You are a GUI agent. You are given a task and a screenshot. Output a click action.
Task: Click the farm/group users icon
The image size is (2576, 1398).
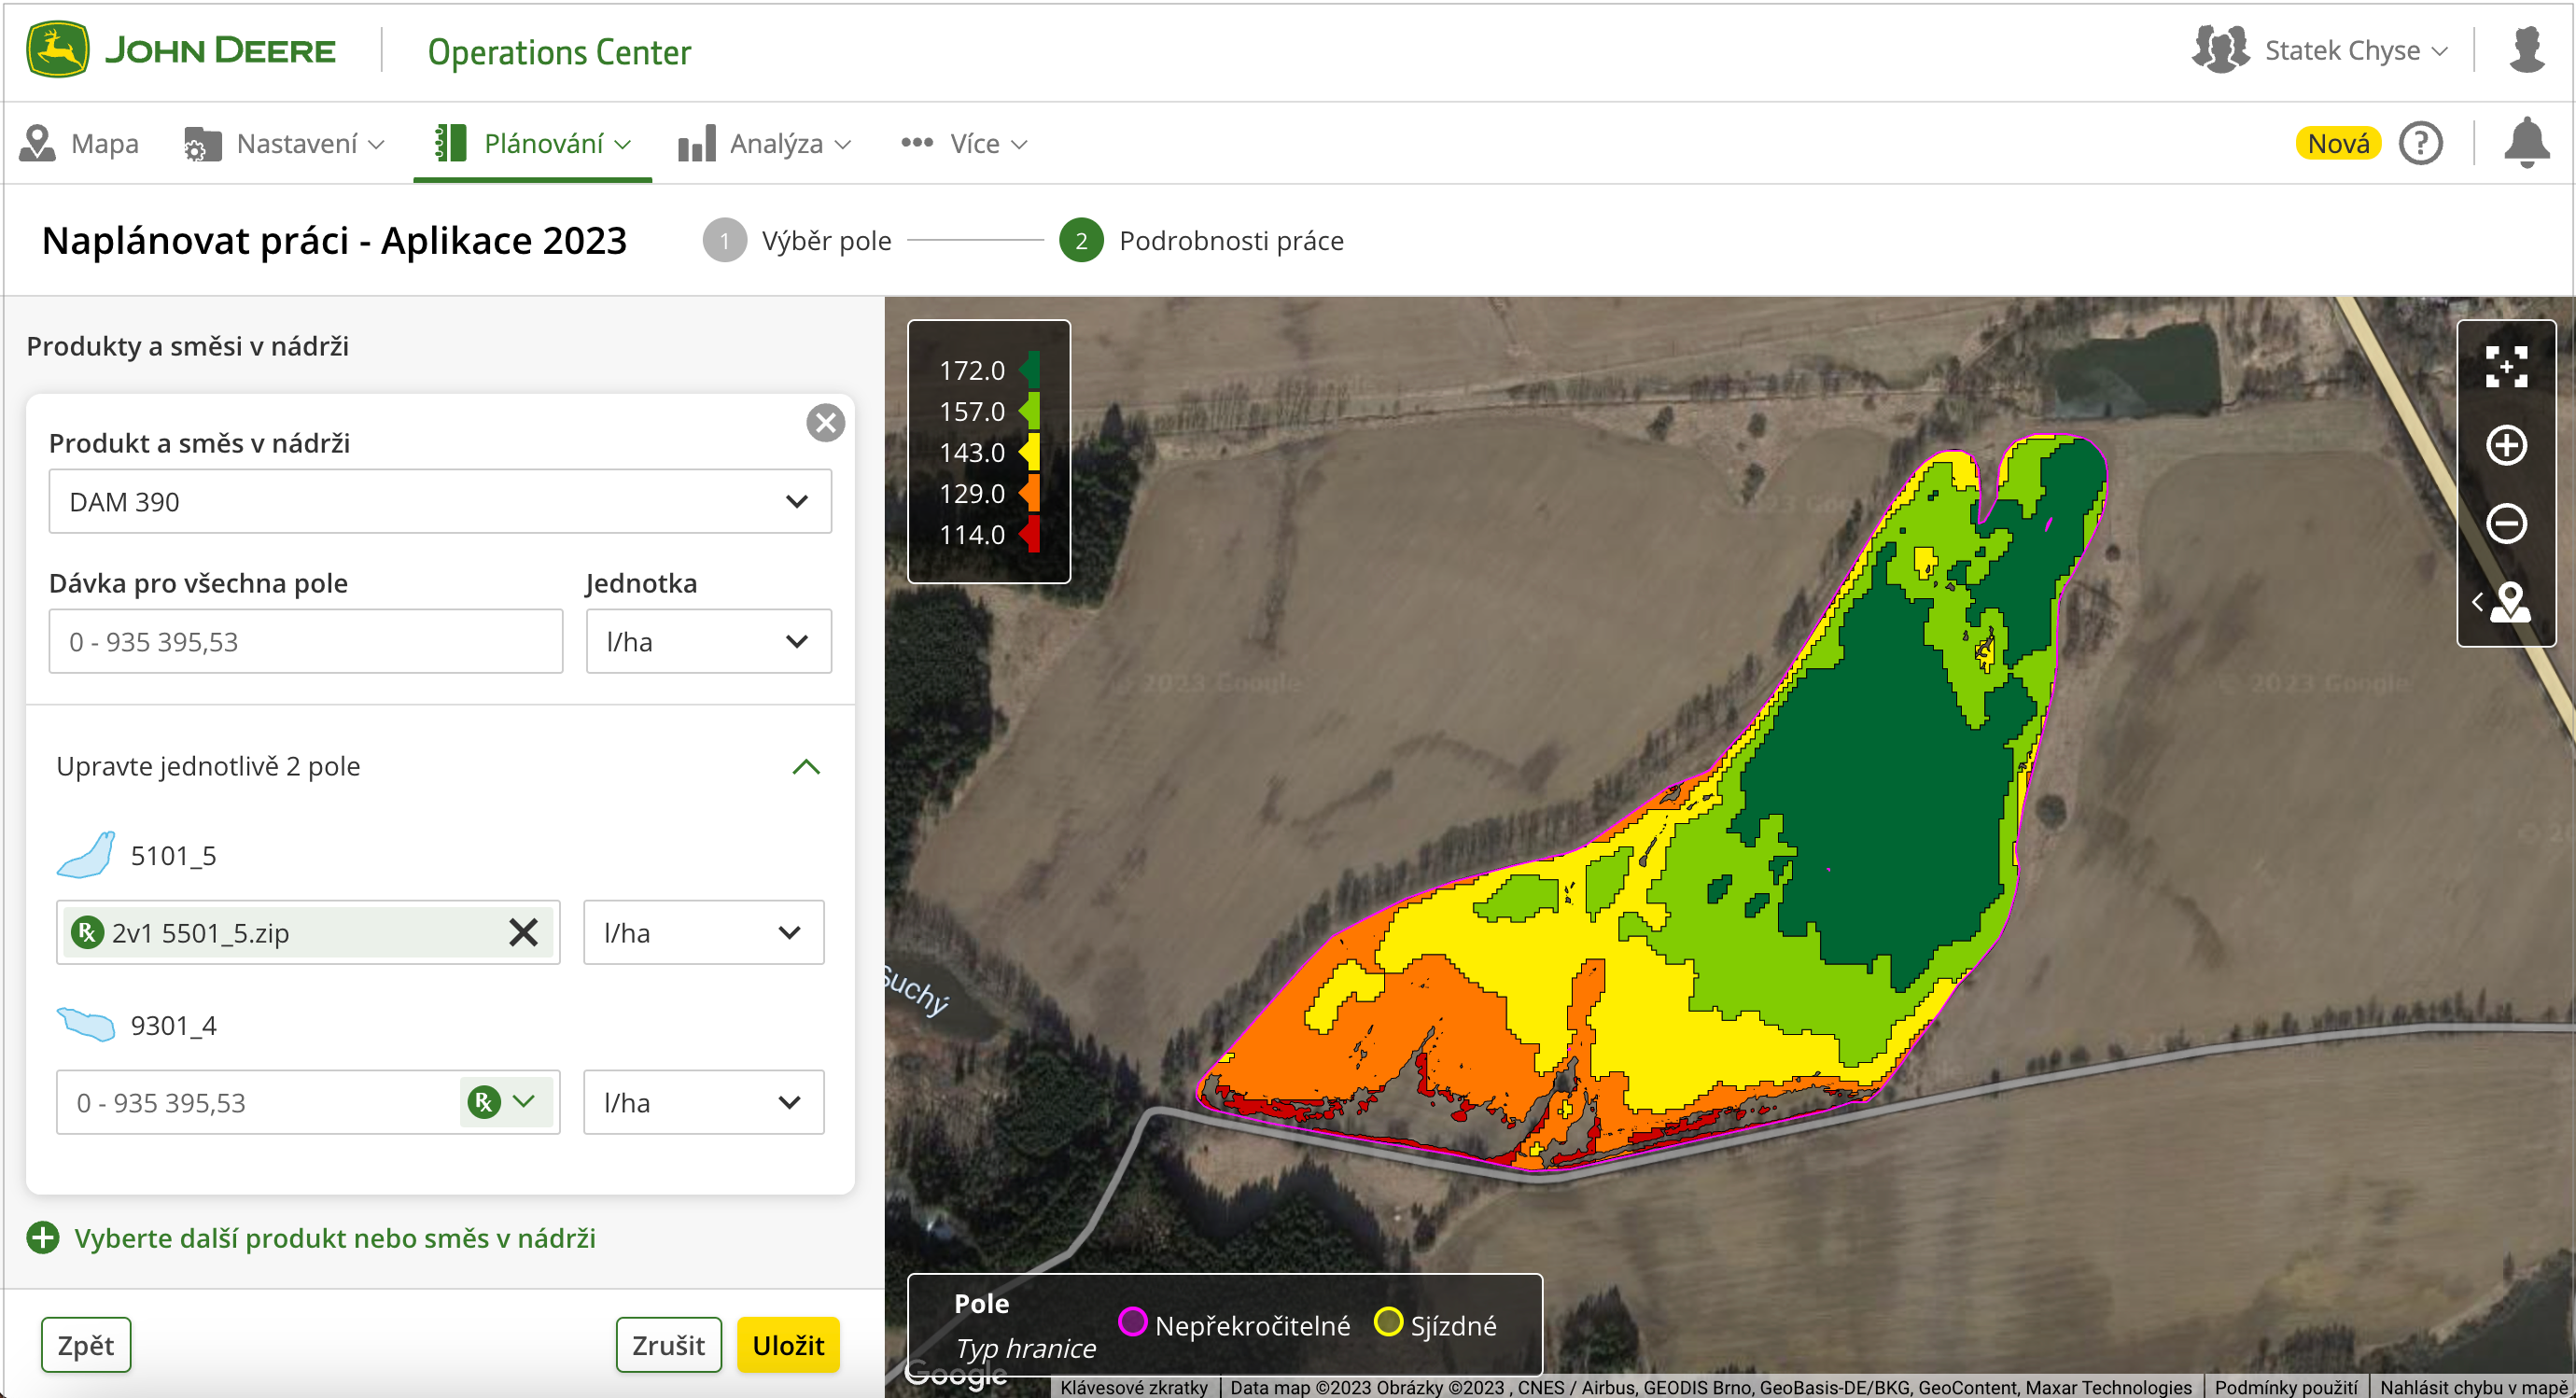pos(2221,49)
